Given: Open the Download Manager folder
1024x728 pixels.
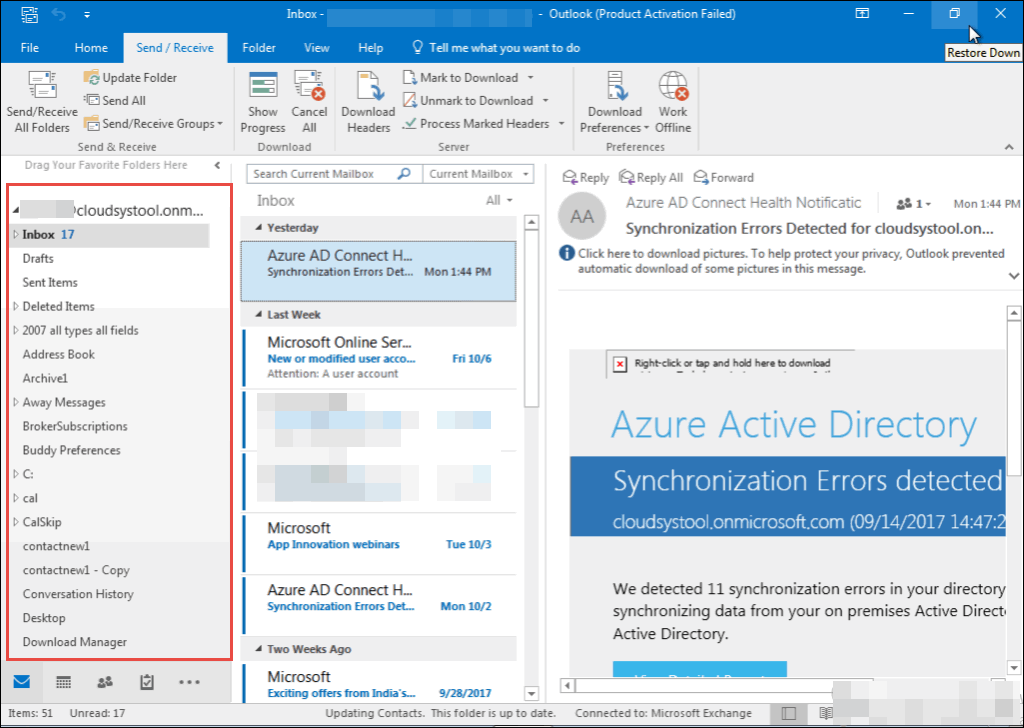Looking at the screenshot, I should coord(74,642).
